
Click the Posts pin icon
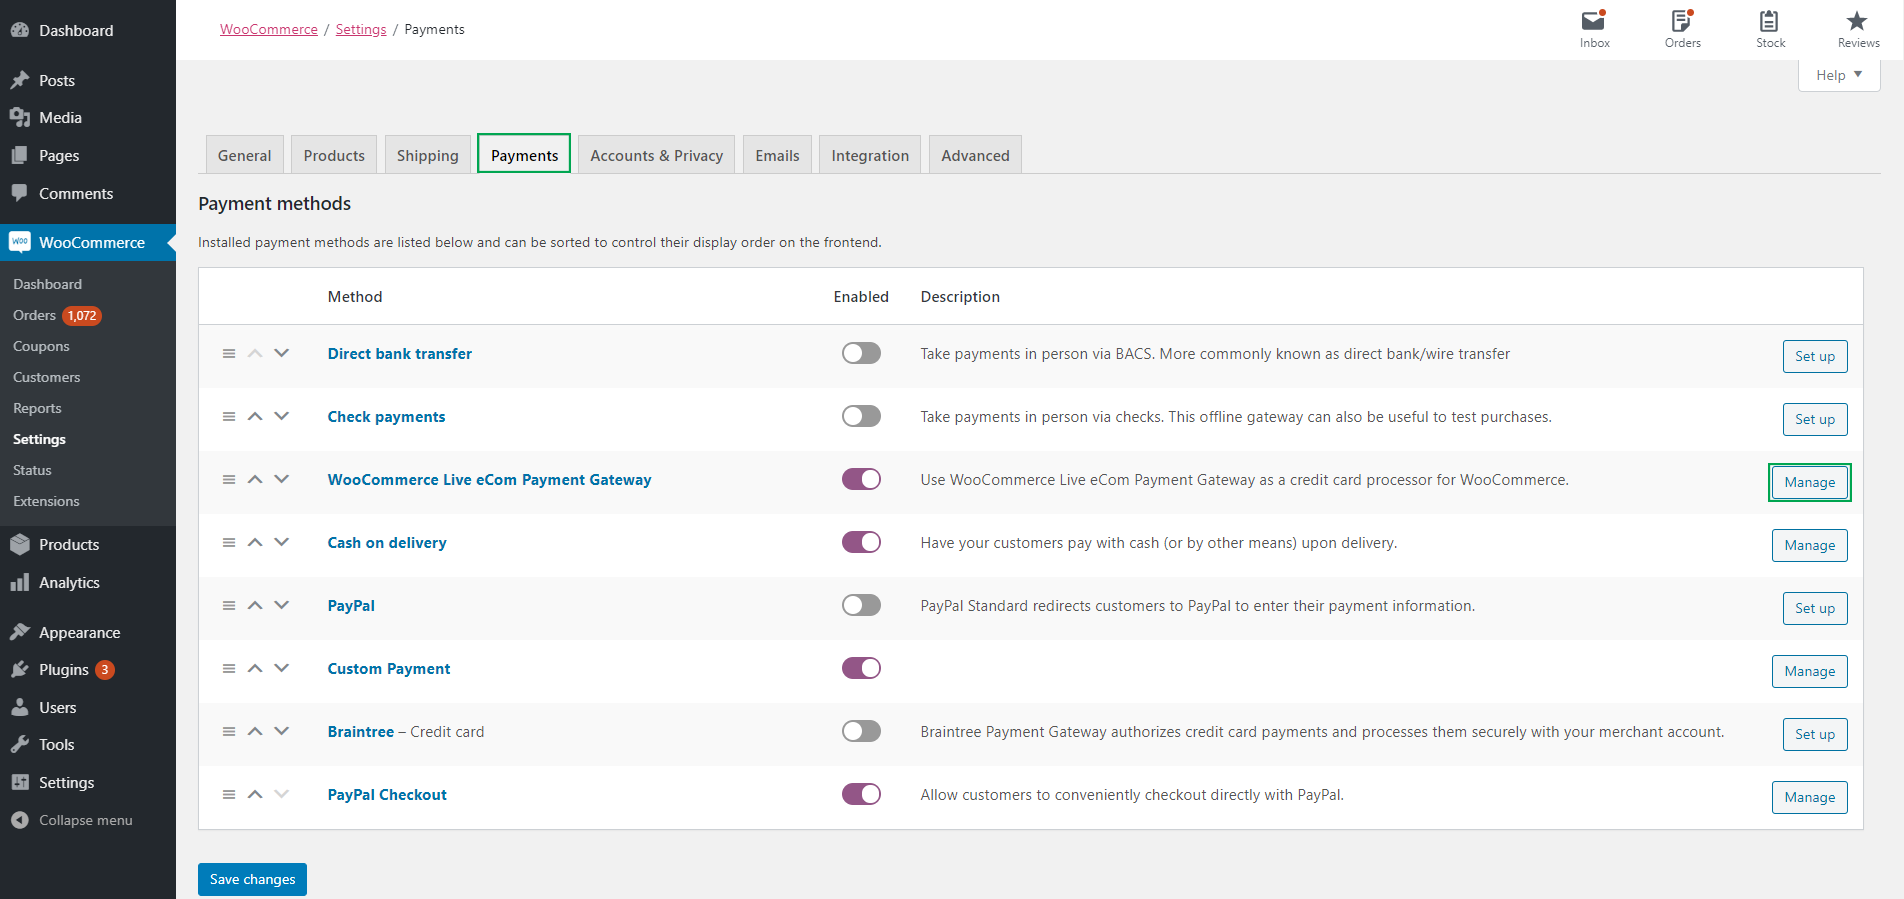(20, 80)
